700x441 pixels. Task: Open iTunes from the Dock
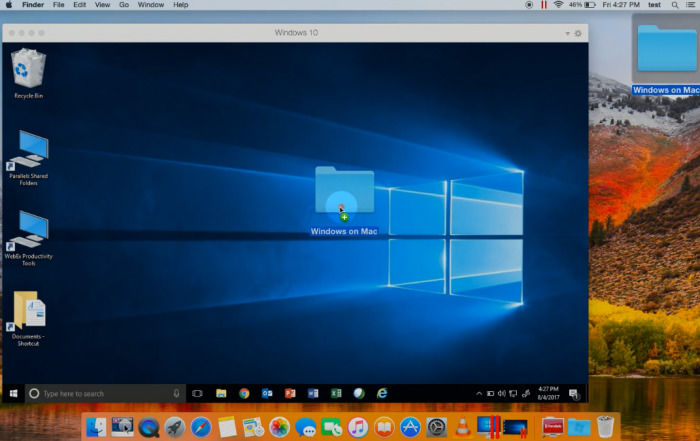pos(358,428)
